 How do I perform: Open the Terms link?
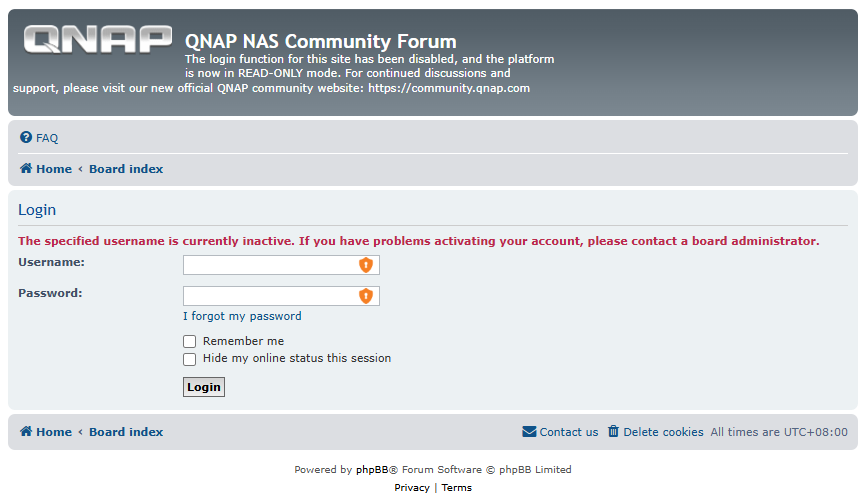tap(457, 487)
